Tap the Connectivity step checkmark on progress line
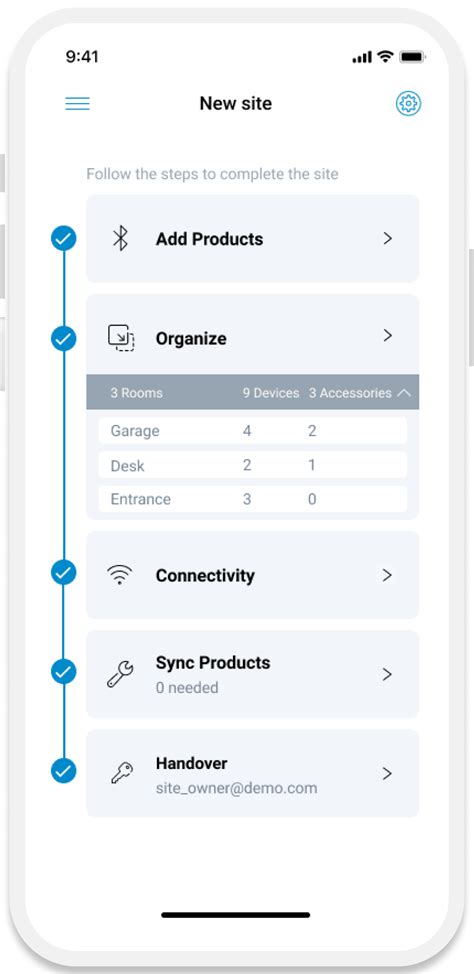This screenshot has width=474, height=974. (63, 573)
